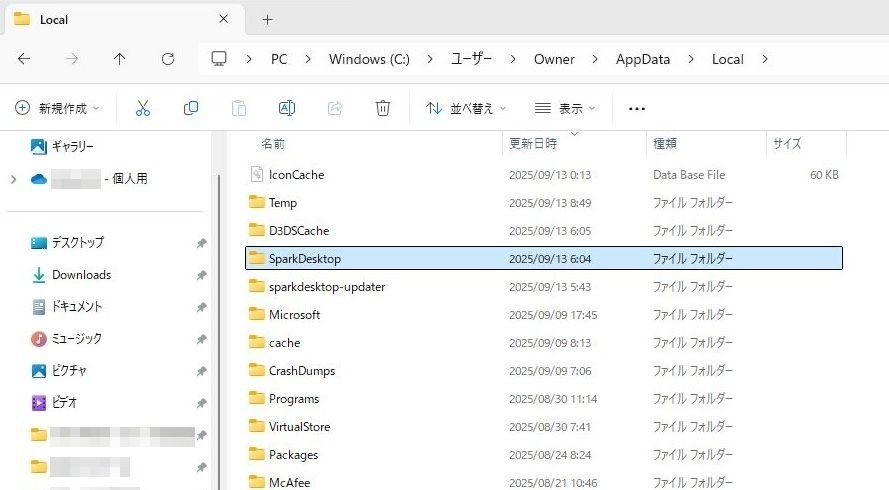The height and width of the screenshot is (490, 889).
Task: Refresh the current folder view
Action: tap(168, 58)
